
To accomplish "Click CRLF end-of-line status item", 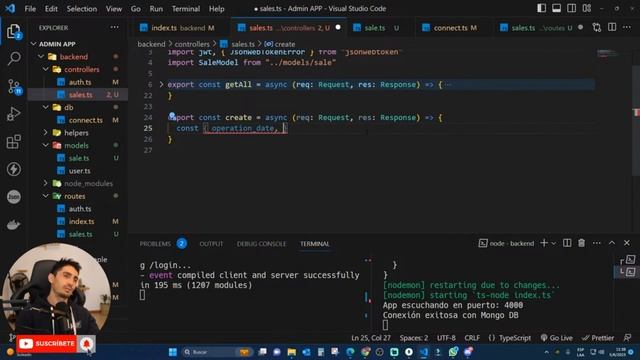I will [472, 338].
